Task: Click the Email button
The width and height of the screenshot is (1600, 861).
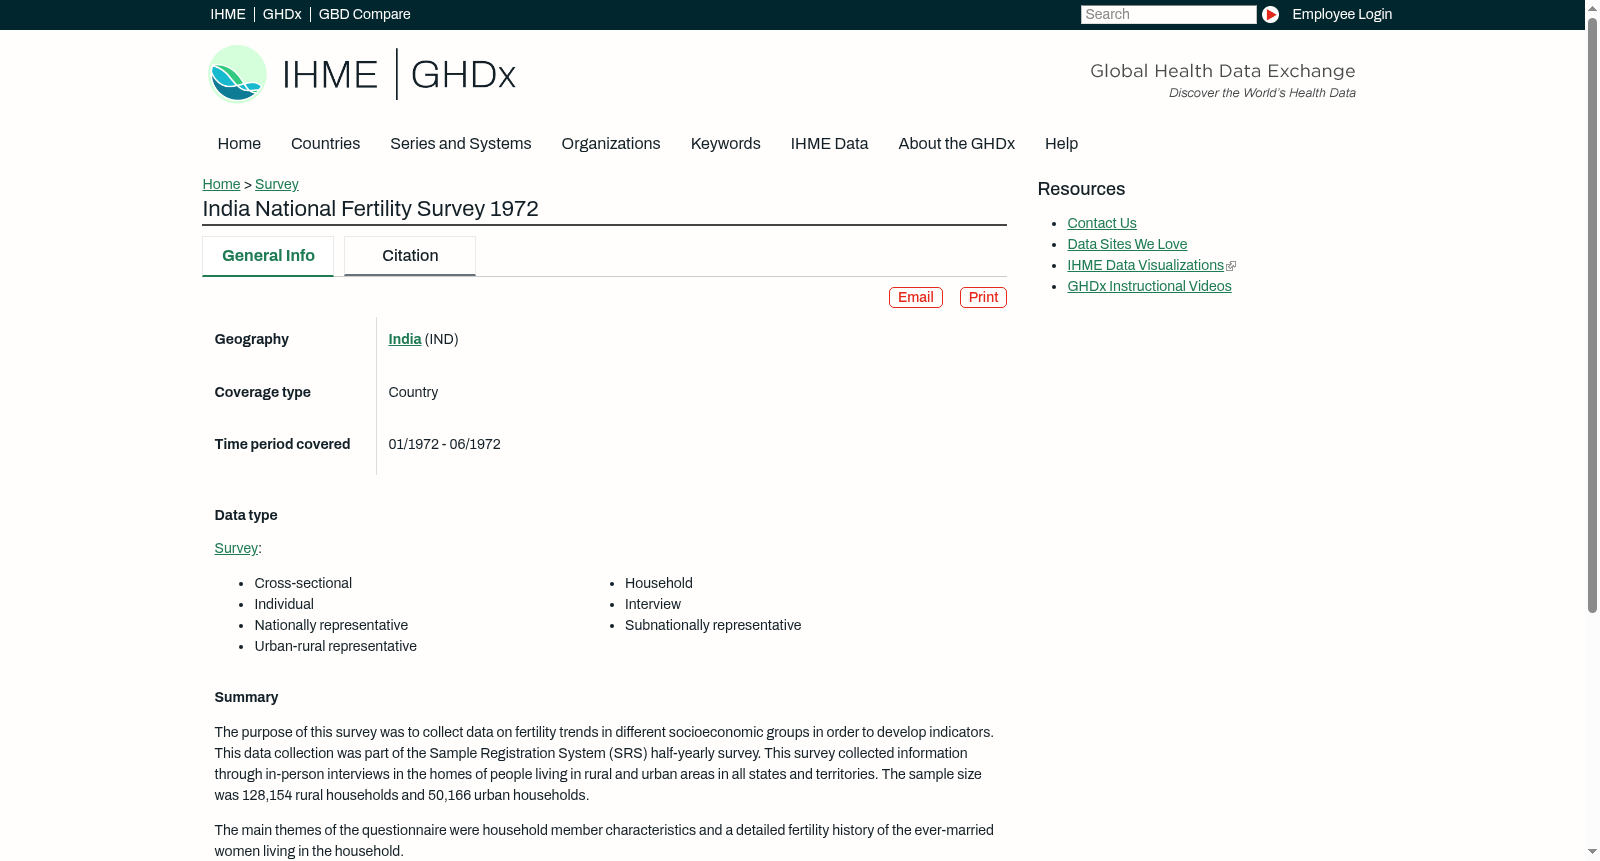Action: (x=916, y=297)
